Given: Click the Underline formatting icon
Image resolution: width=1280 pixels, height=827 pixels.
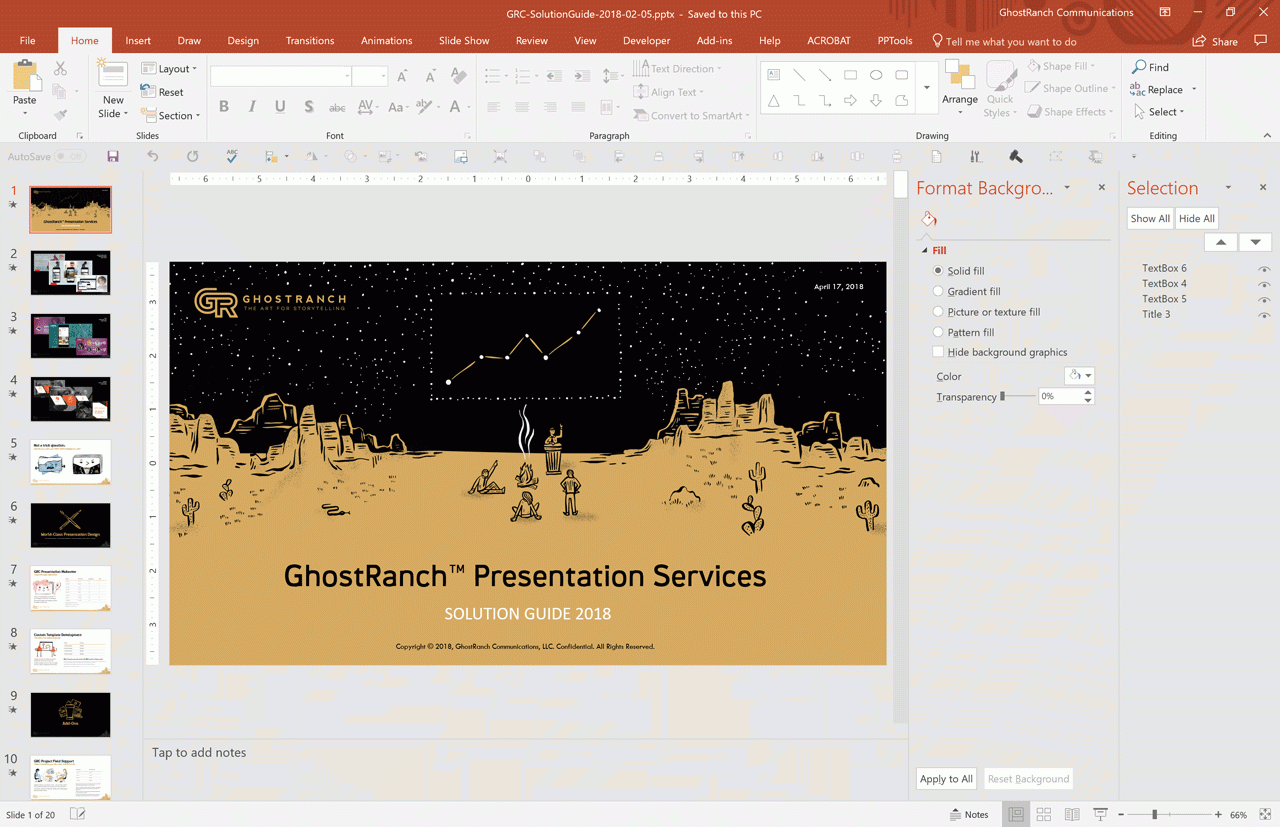Looking at the screenshot, I should (280, 106).
